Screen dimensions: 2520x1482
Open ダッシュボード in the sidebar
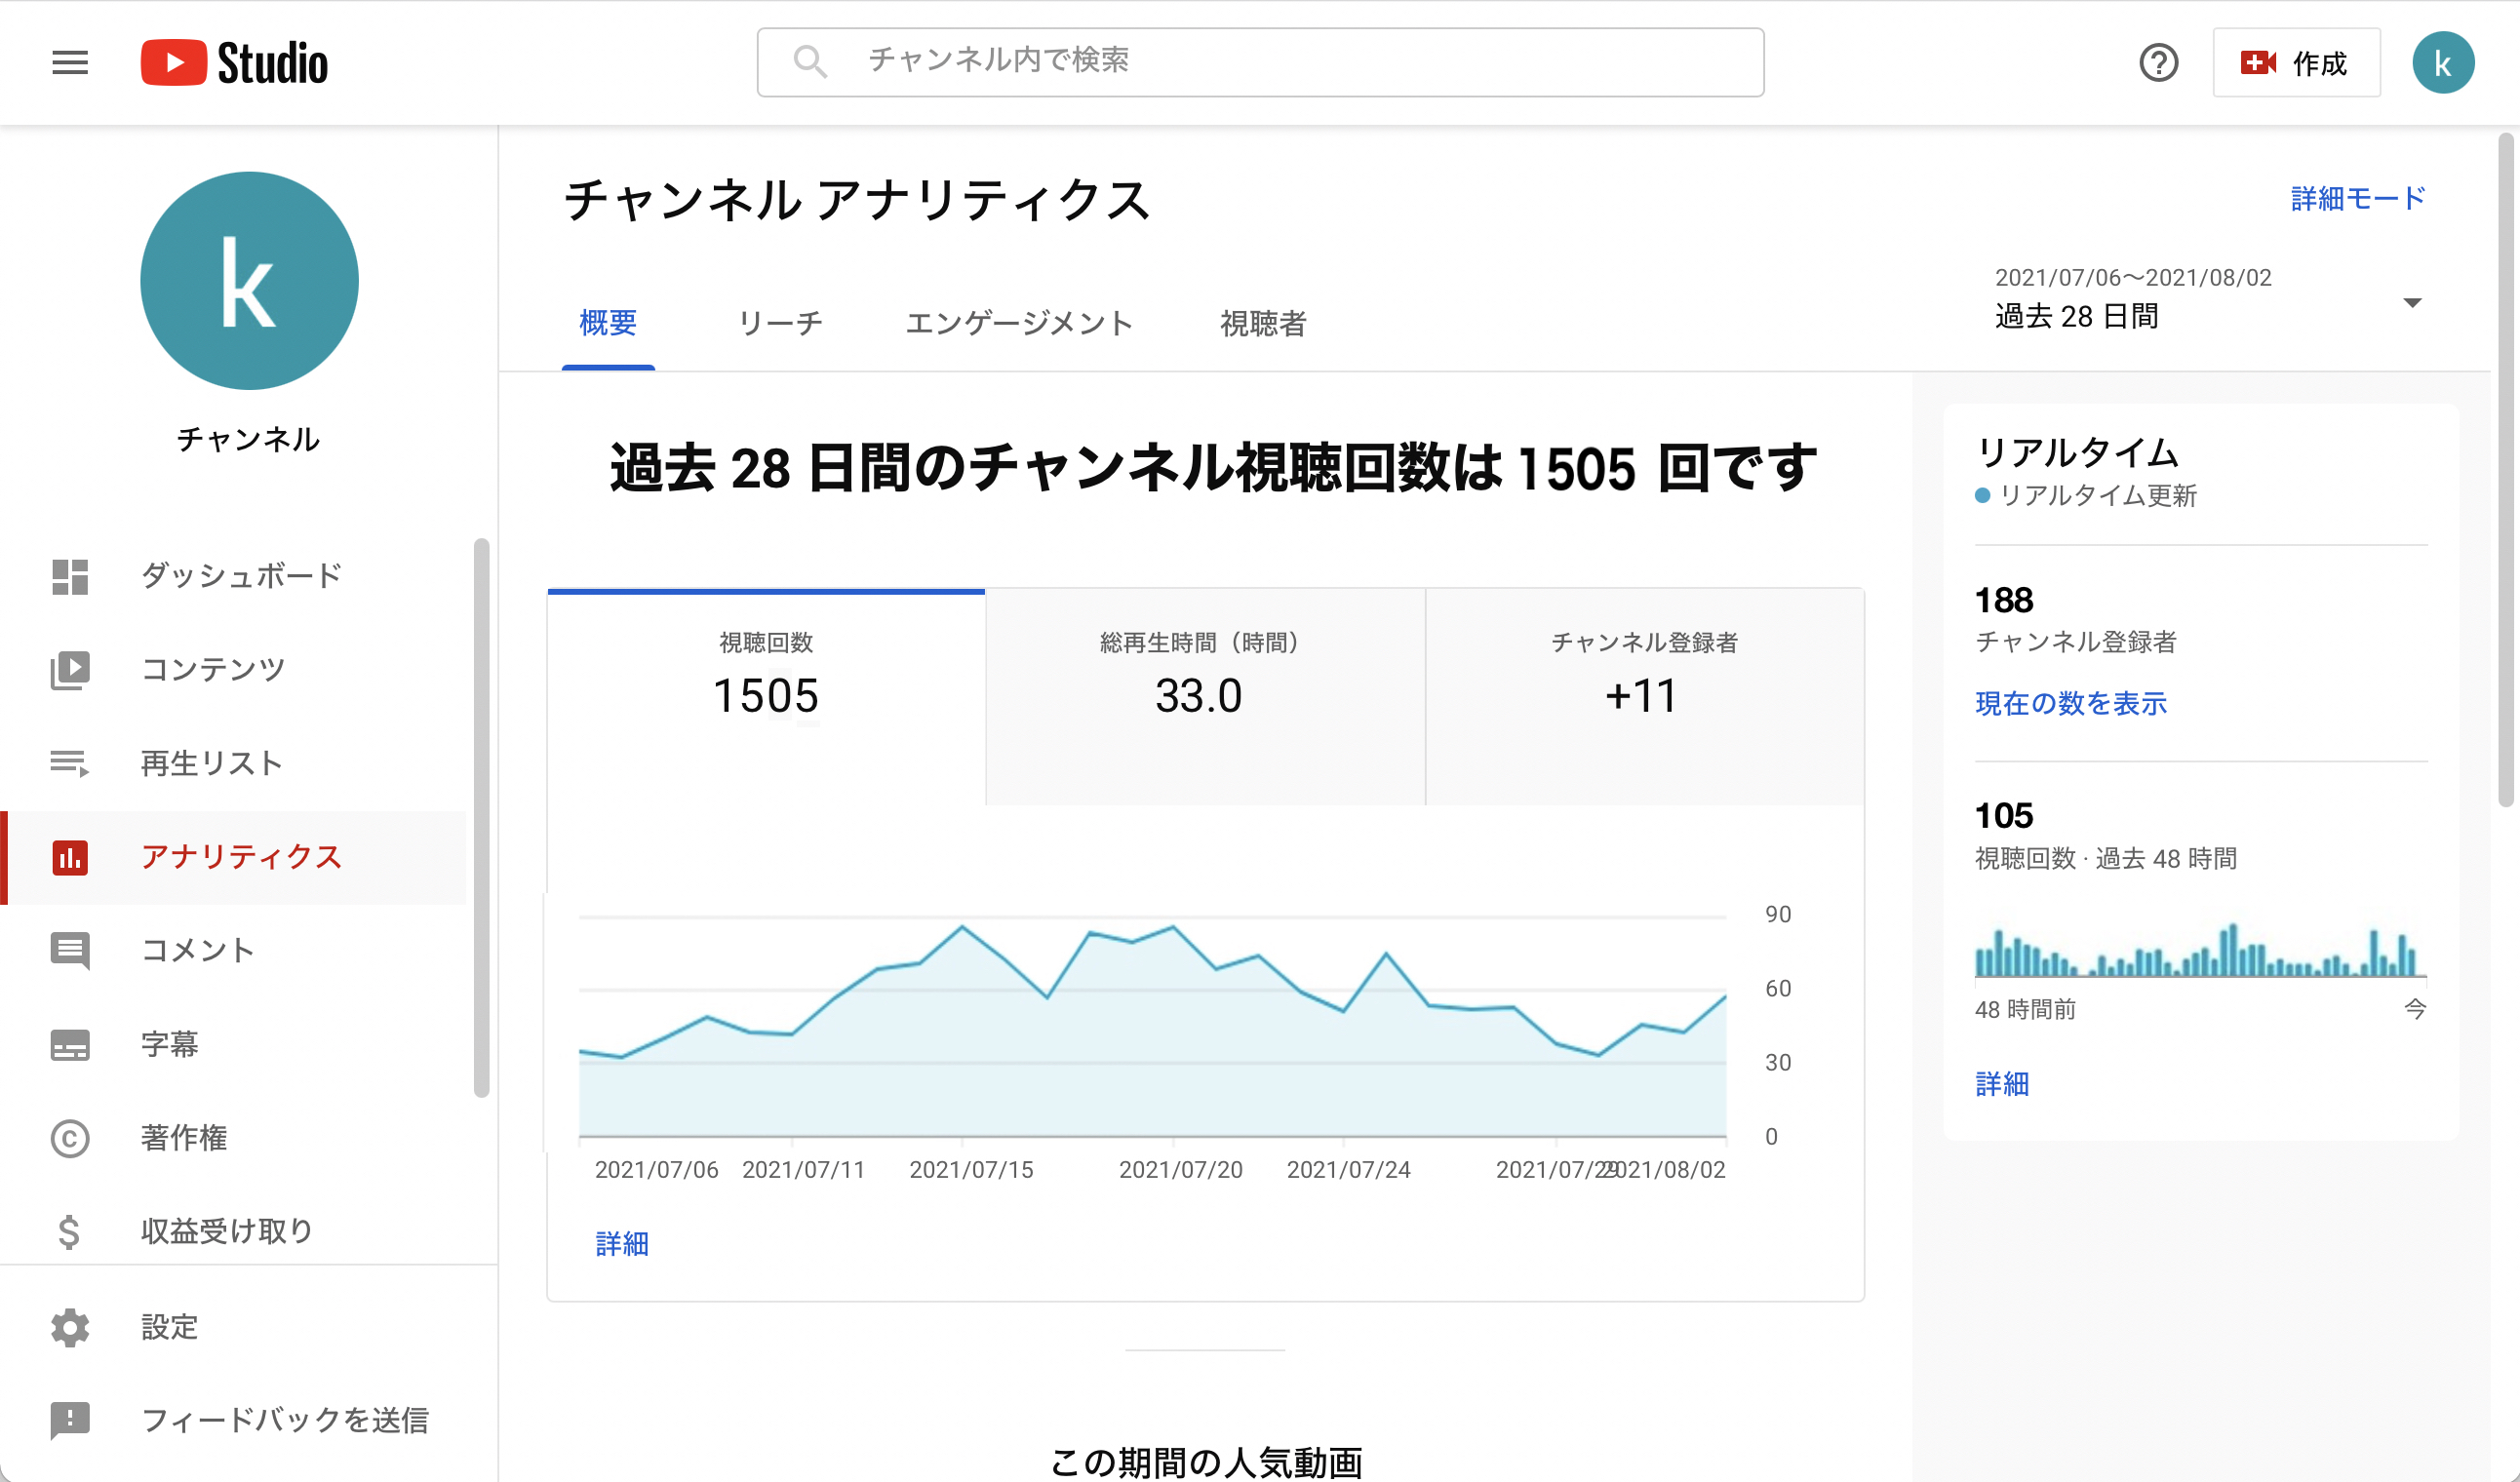point(234,576)
